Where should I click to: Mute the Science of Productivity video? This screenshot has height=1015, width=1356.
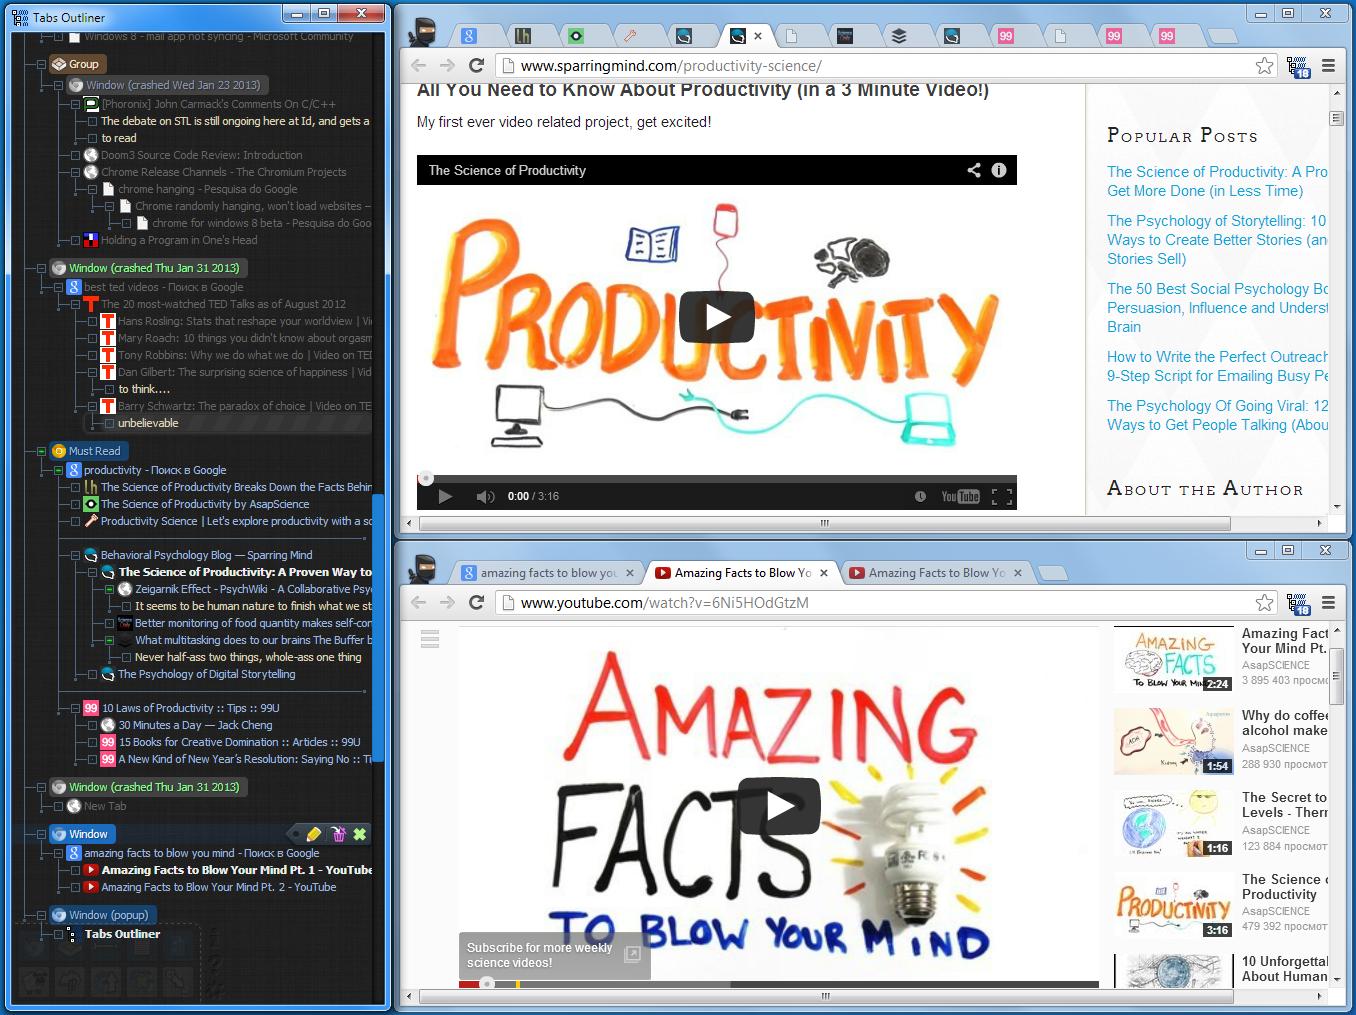(x=485, y=496)
